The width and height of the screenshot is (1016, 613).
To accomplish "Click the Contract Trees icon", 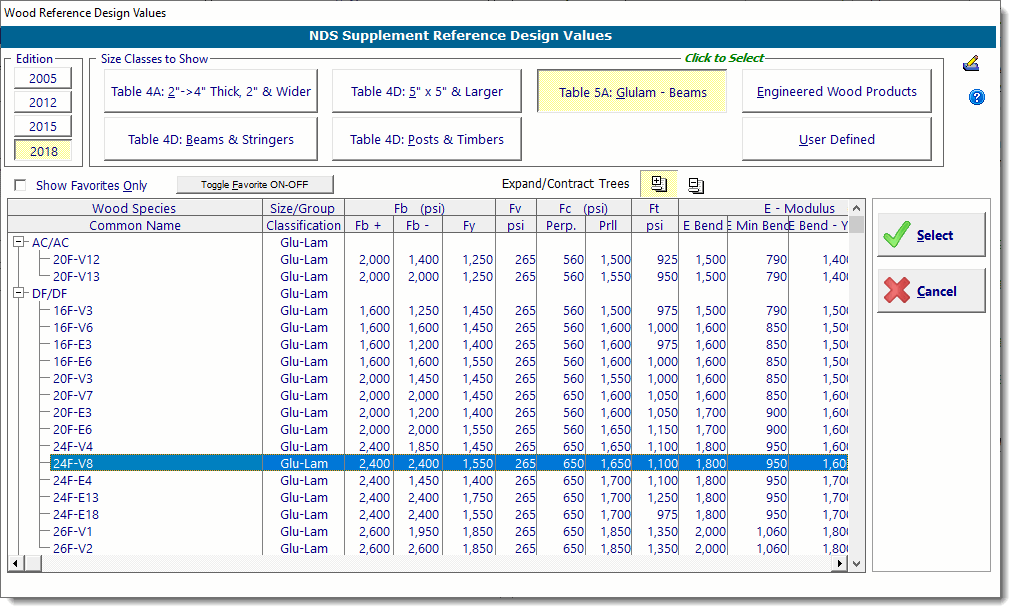I will click(696, 185).
